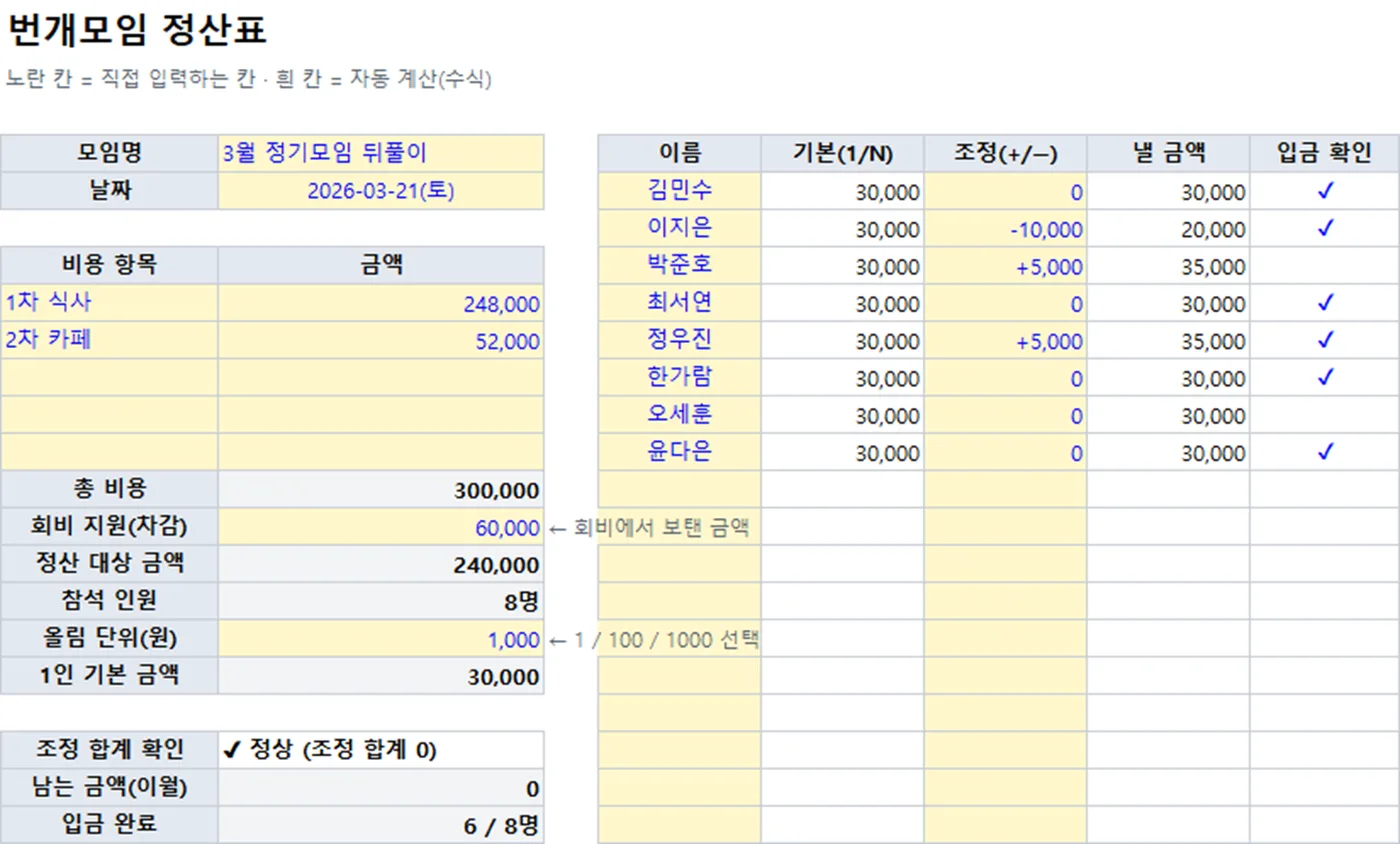Check the empty 입금 확인 cell for 박준호

[x=1325, y=267]
